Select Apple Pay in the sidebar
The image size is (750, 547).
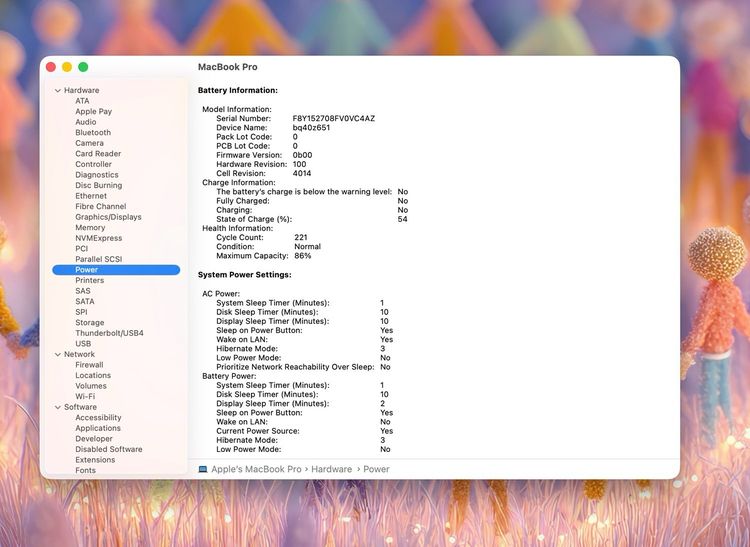[x=93, y=111]
